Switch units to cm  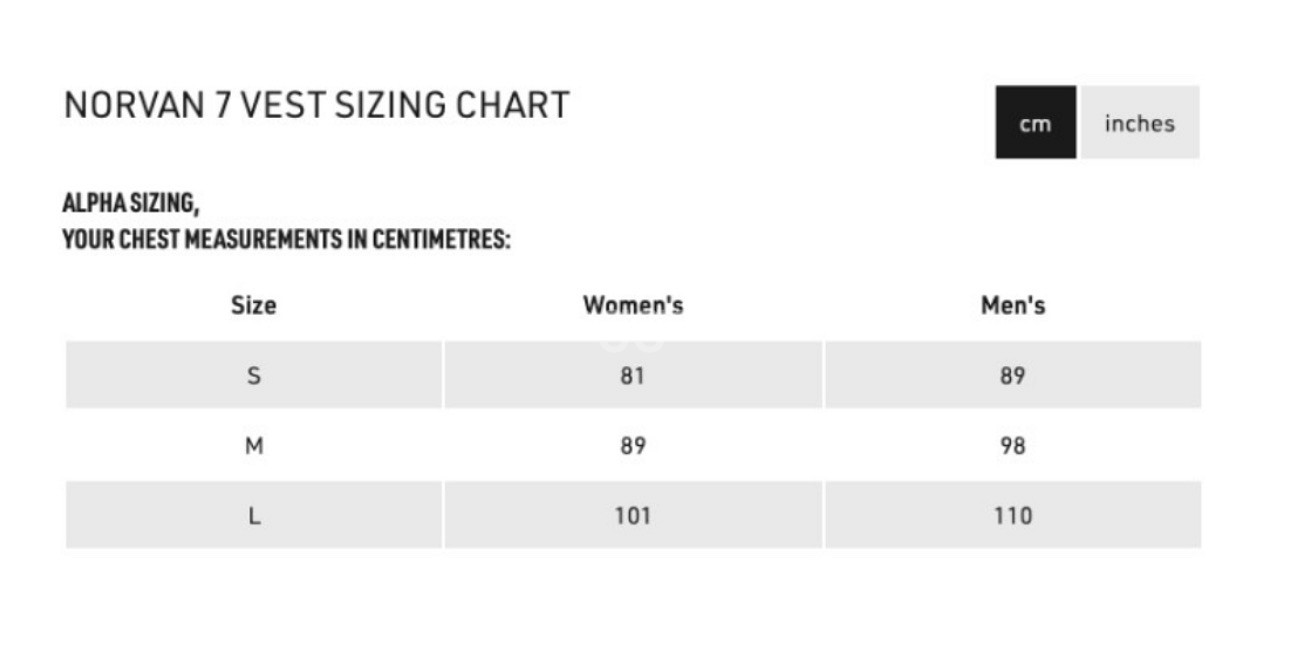(x=1035, y=122)
